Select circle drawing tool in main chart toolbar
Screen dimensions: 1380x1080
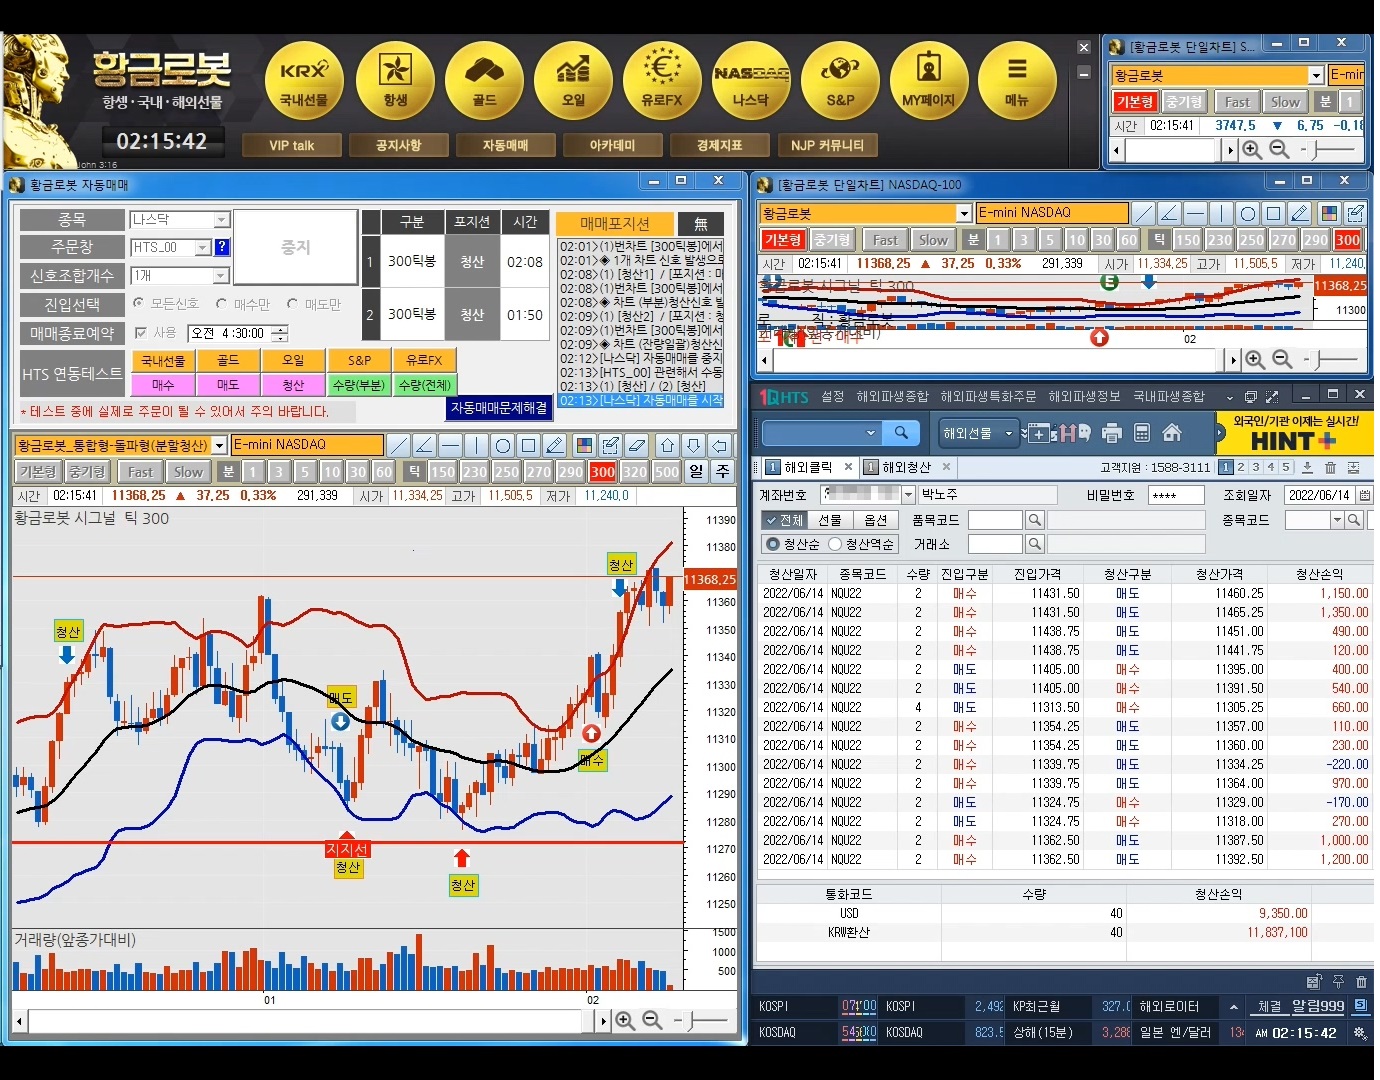click(503, 445)
